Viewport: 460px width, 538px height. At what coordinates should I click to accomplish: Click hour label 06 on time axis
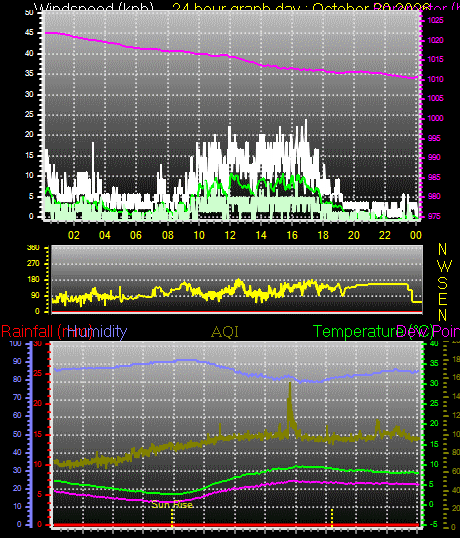pos(136,235)
